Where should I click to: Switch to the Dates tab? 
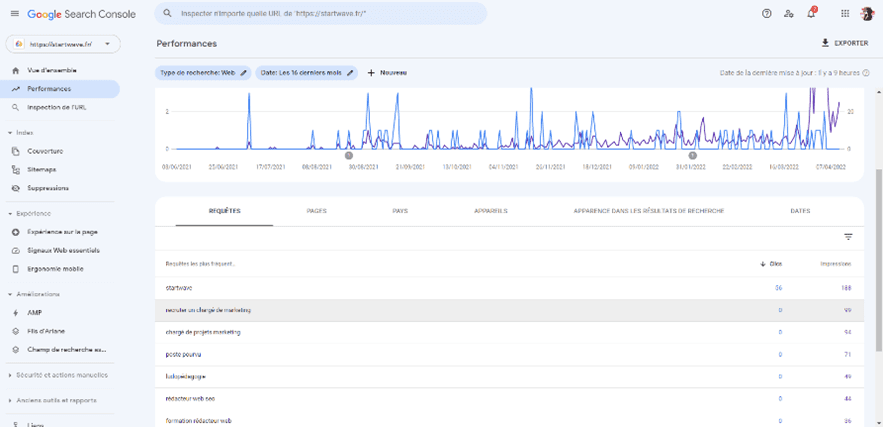click(800, 211)
